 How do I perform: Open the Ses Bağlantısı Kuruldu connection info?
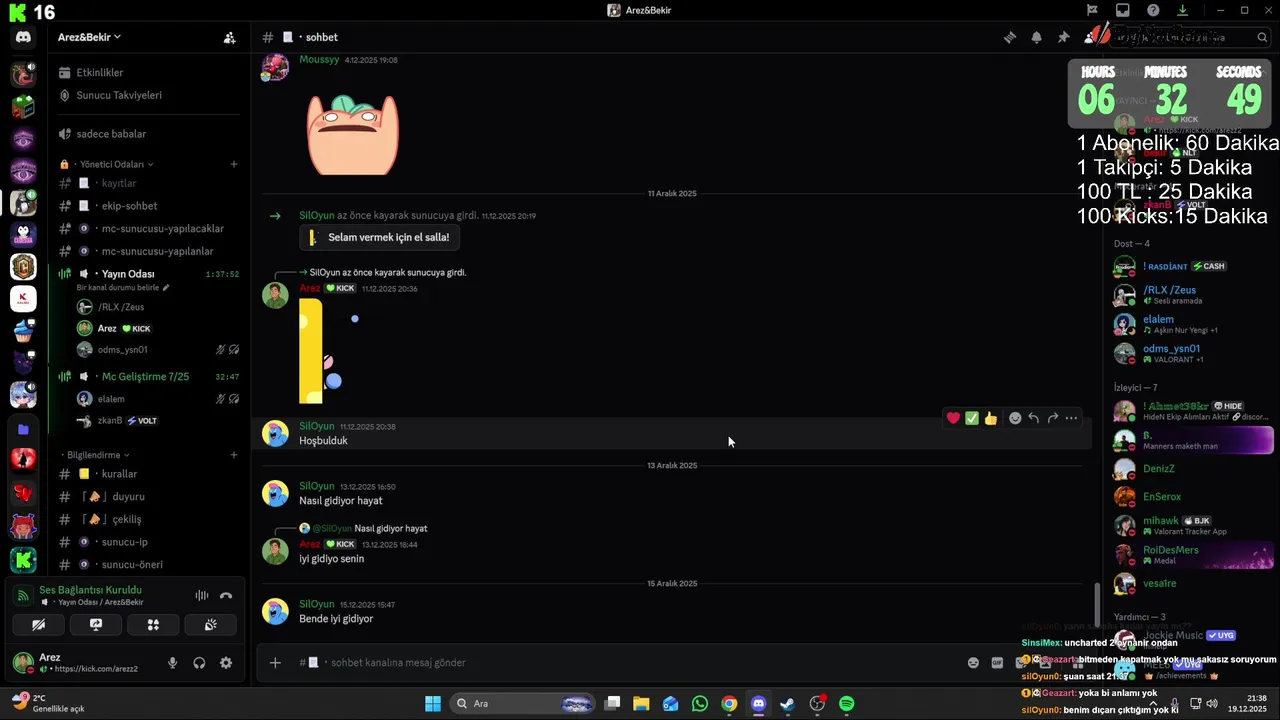pyautogui.click(x=90, y=590)
